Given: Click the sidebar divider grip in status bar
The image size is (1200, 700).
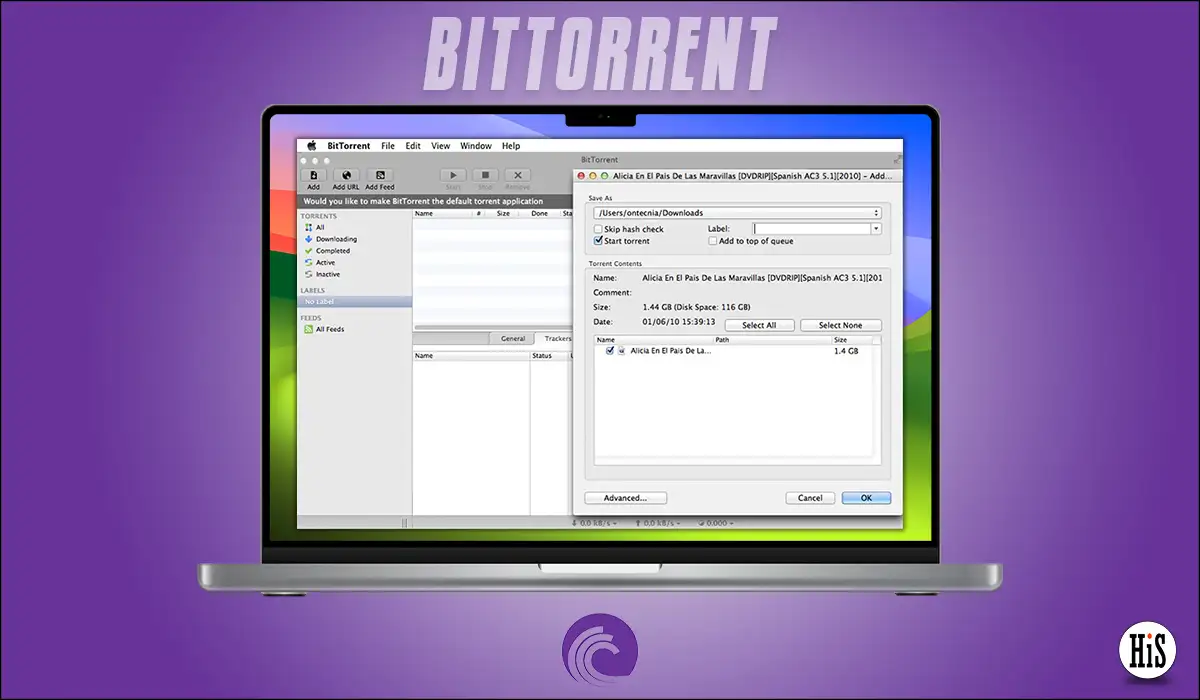Looking at the screenshot, I should point(405,523).
